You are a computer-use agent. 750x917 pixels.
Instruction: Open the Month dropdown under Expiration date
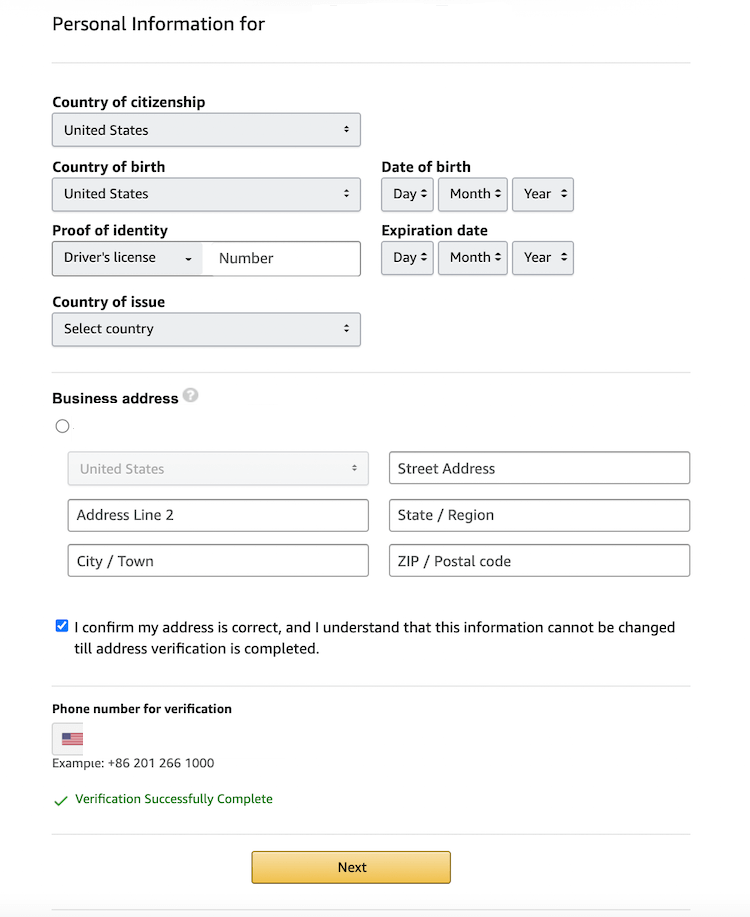pyautogui.click(x=472, y=257)
